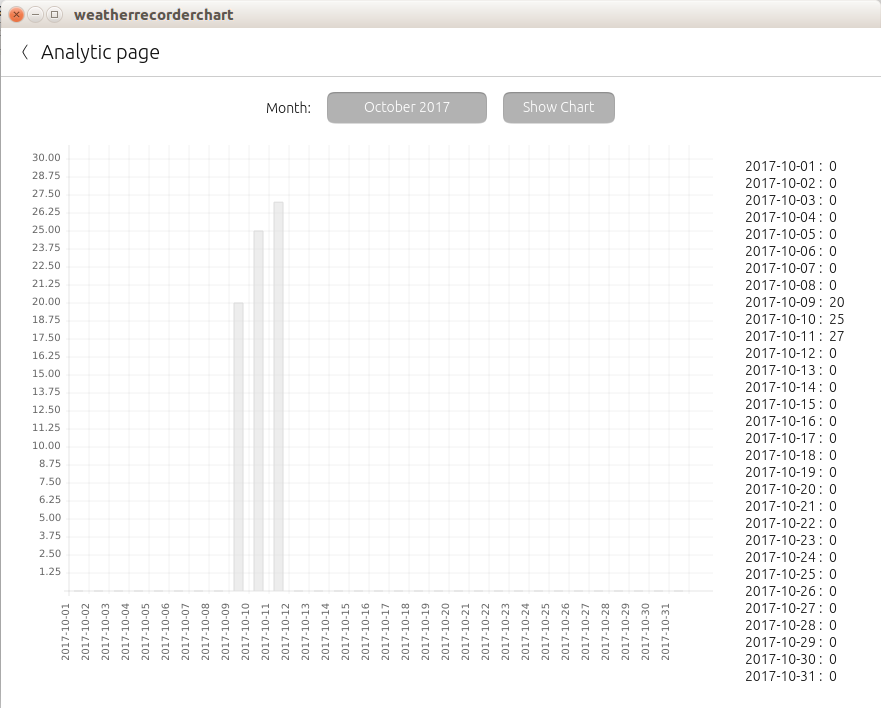Click the 15.00 gridline label
Image resolution: width=881 pixels, height=708 pixels.
click(46, 373)
